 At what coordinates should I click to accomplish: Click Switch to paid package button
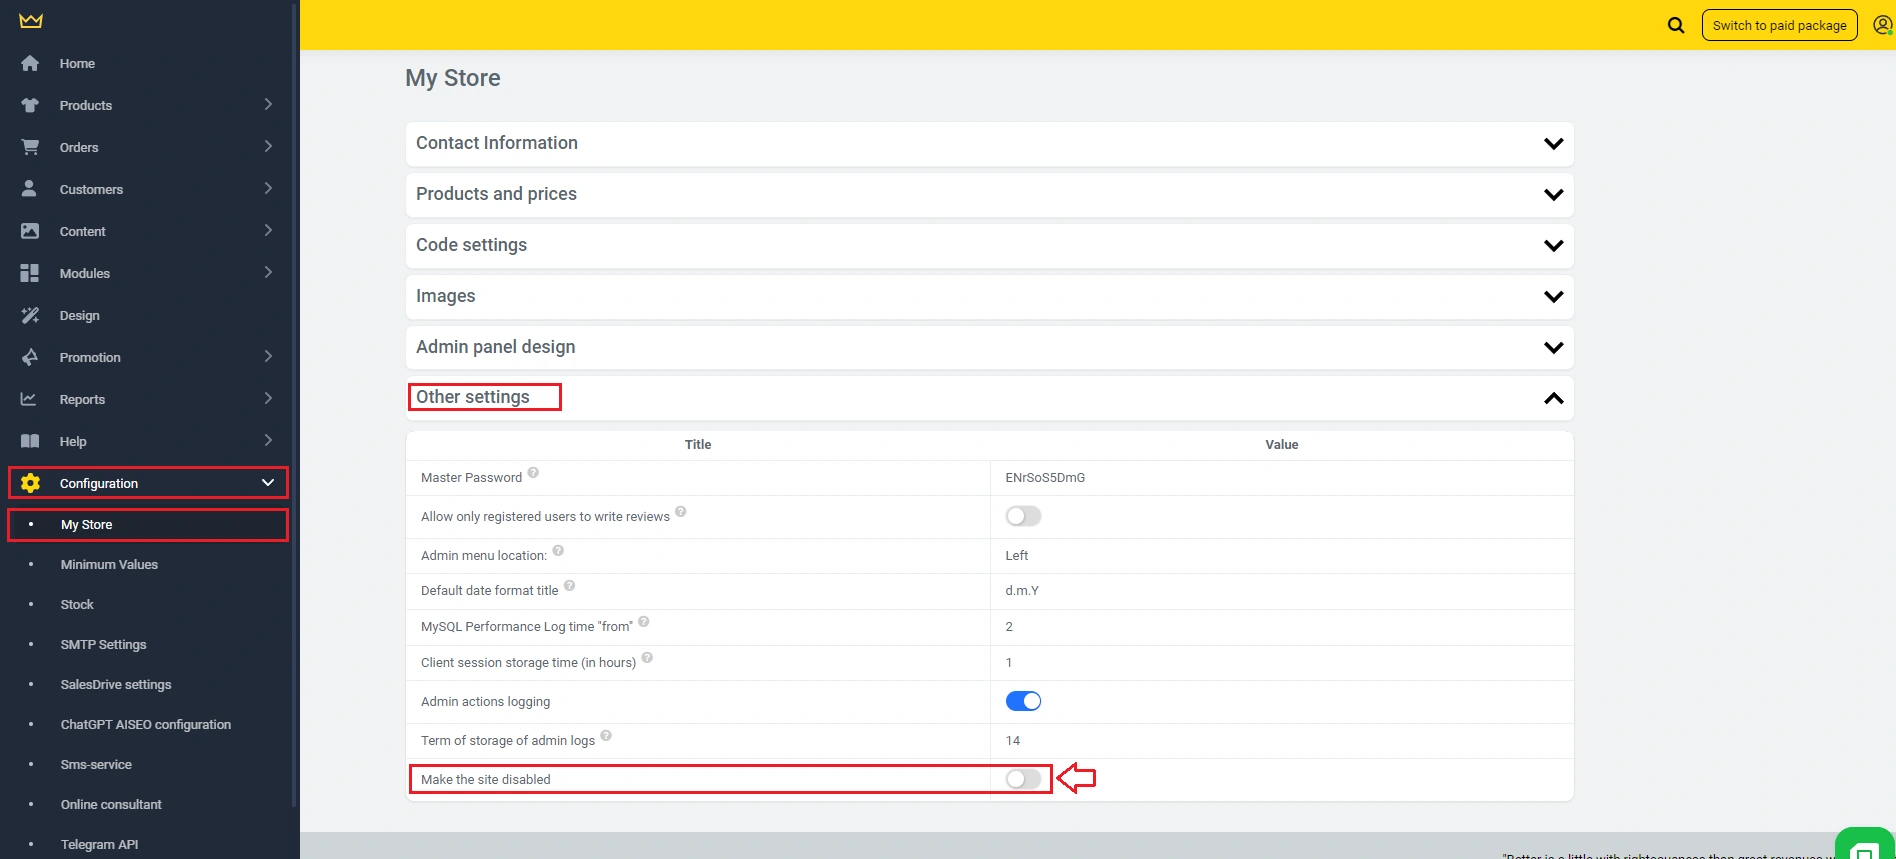[x=1779, y=25]
